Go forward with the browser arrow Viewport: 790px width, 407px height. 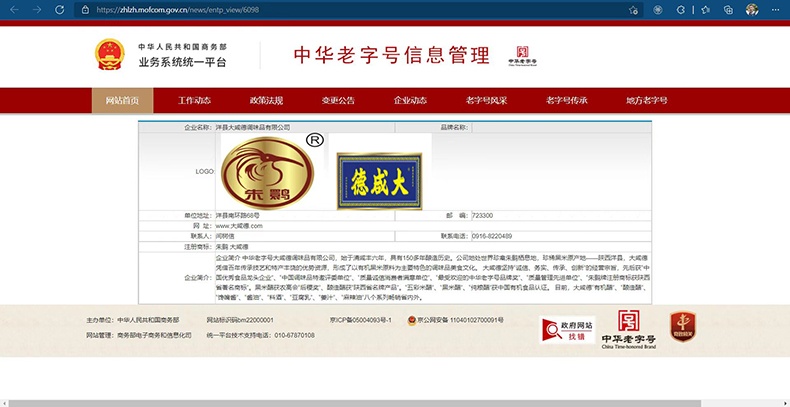pyautogui.click(x=37, y=10)
